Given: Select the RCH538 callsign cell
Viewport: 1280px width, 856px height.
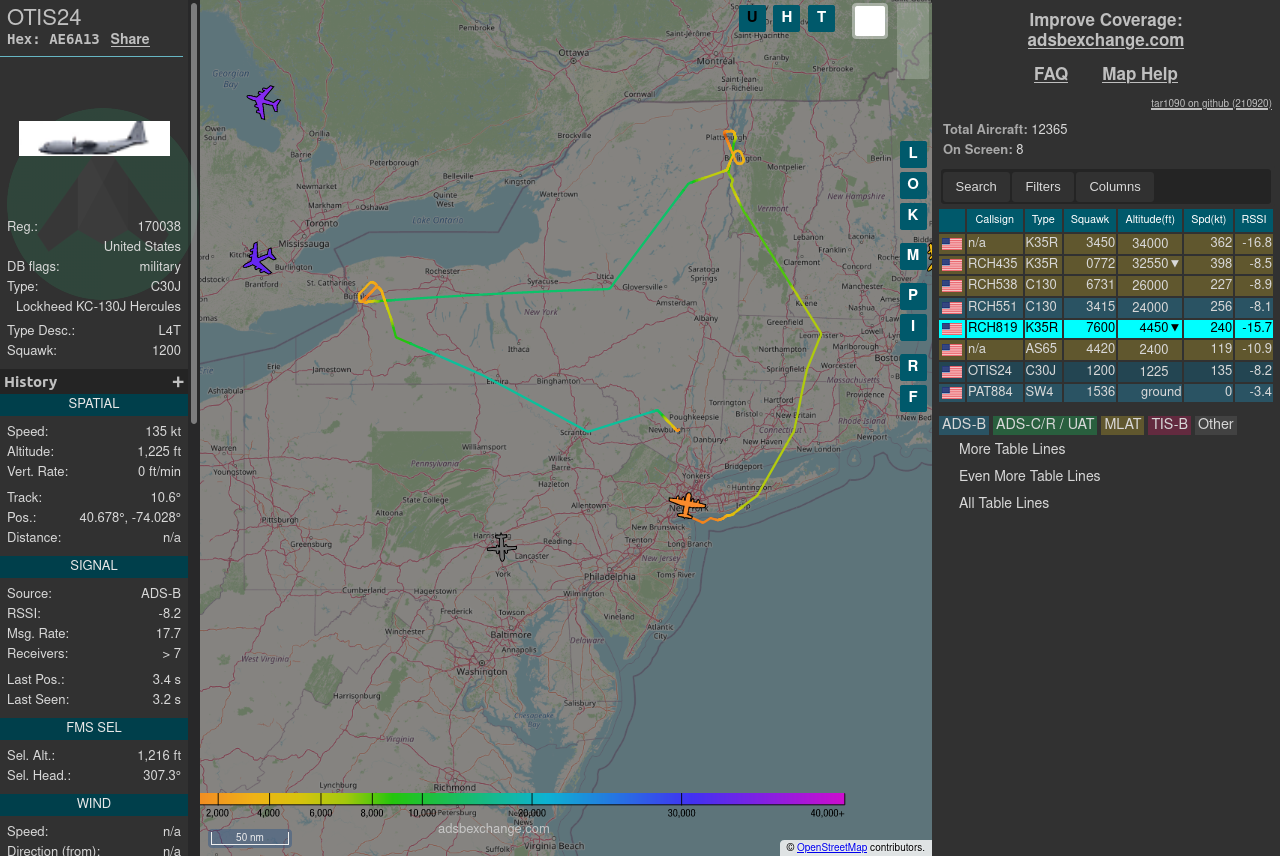Looking at the screenshot, I should tap(995, 286).
